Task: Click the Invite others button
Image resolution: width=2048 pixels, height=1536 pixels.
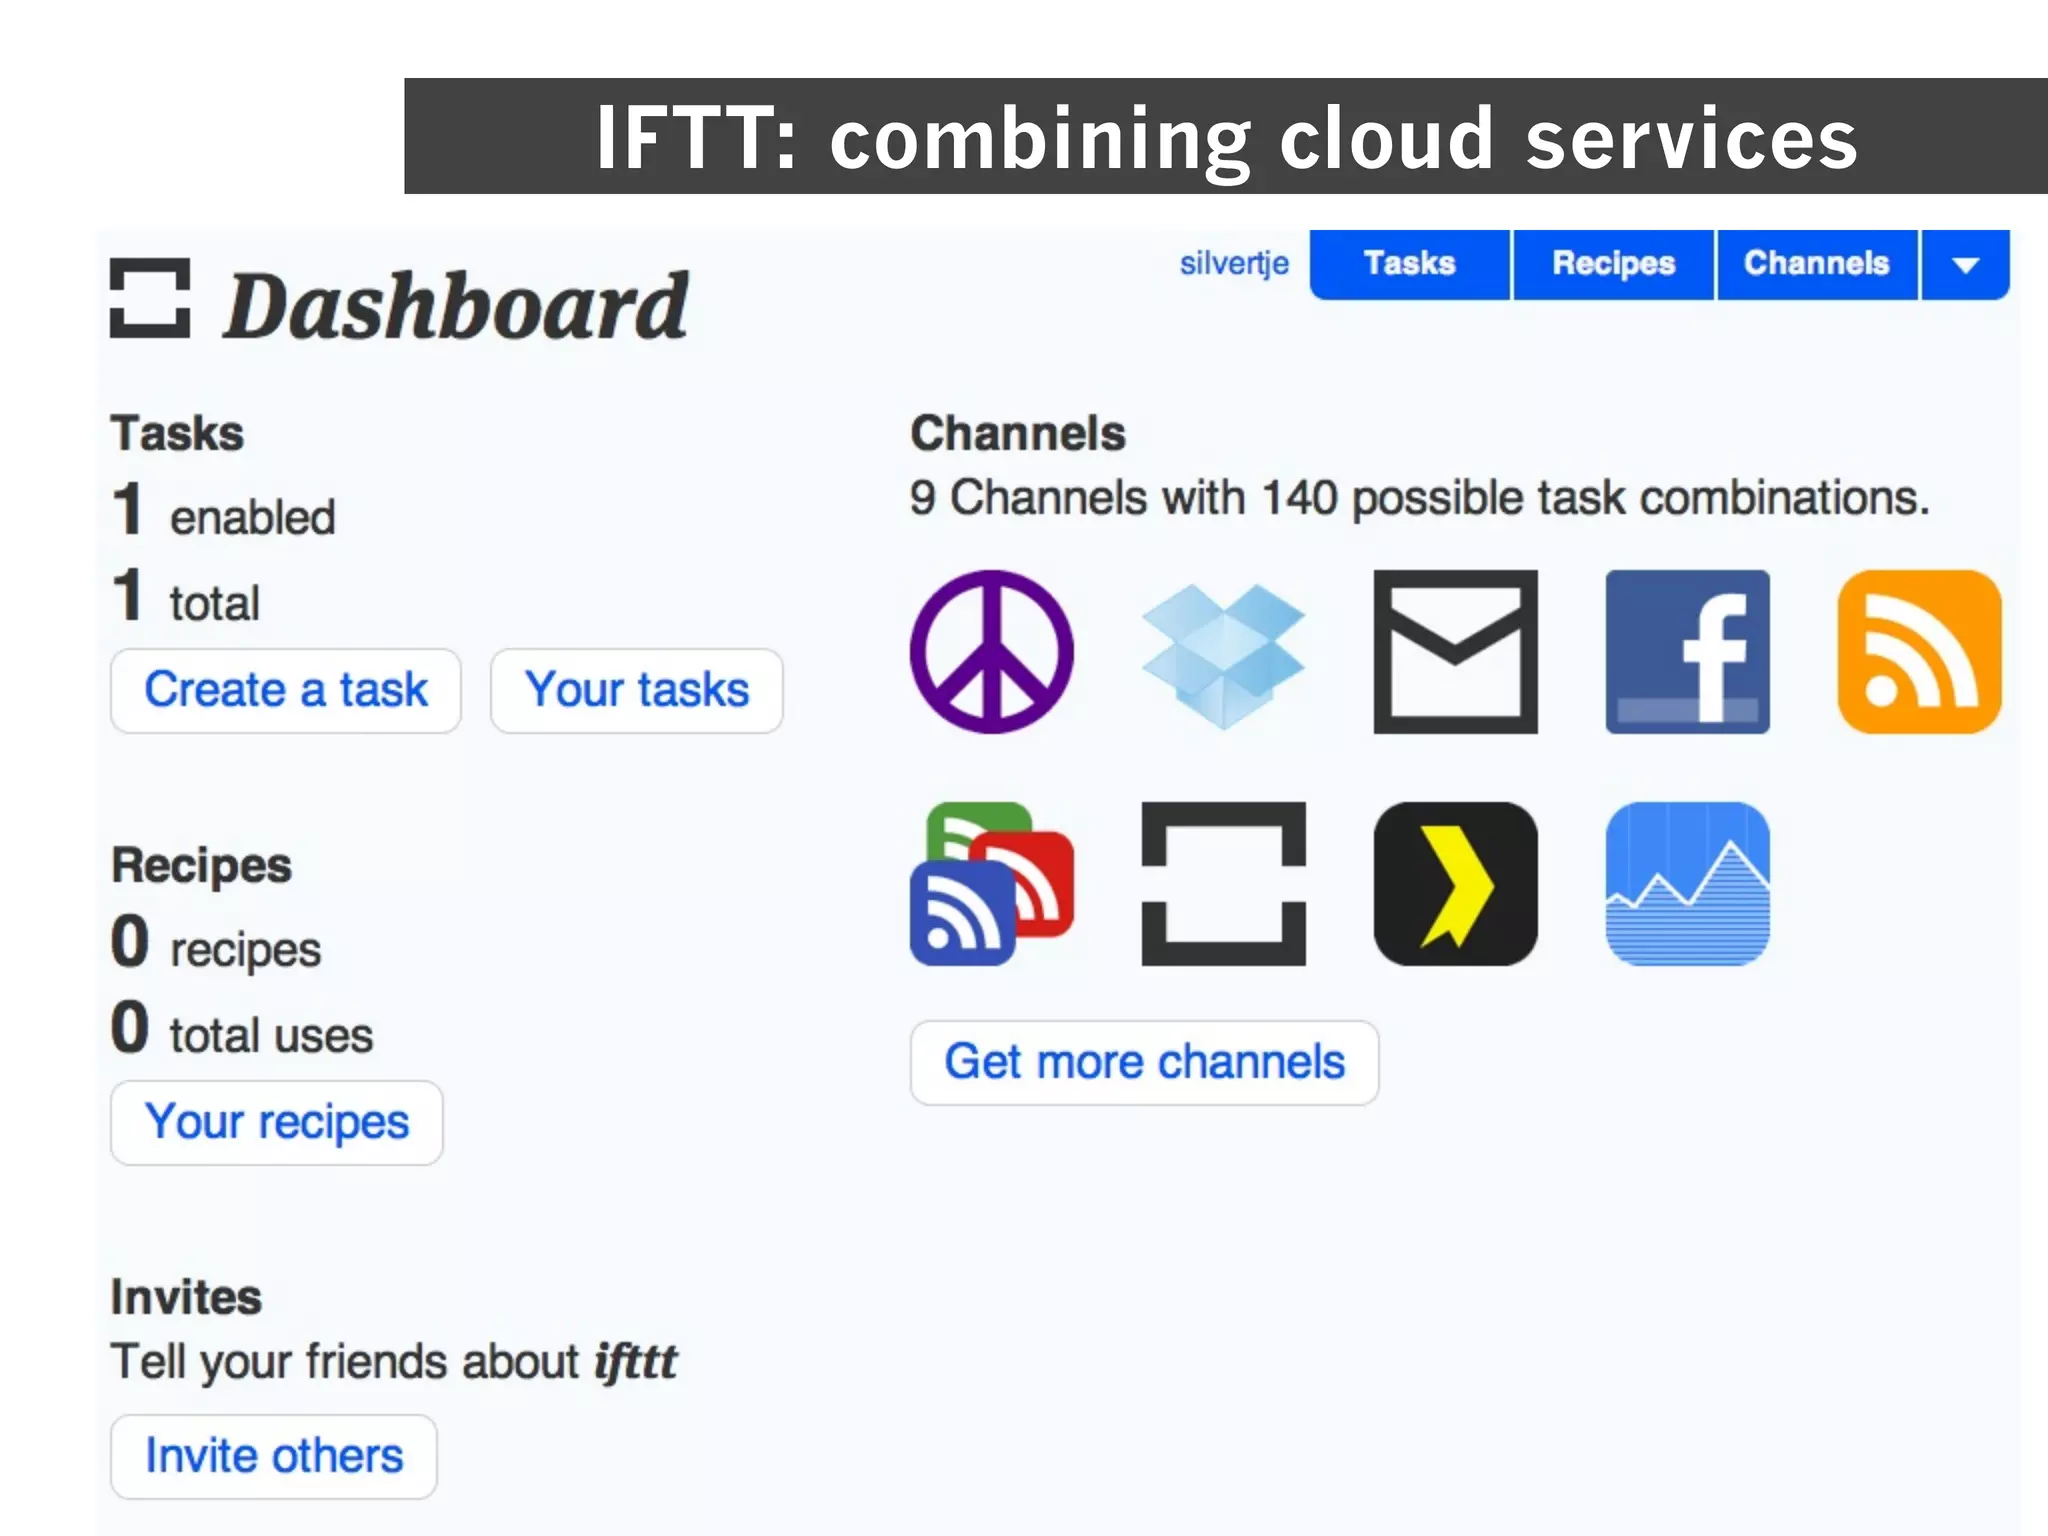Action: tap(274, 1456)
